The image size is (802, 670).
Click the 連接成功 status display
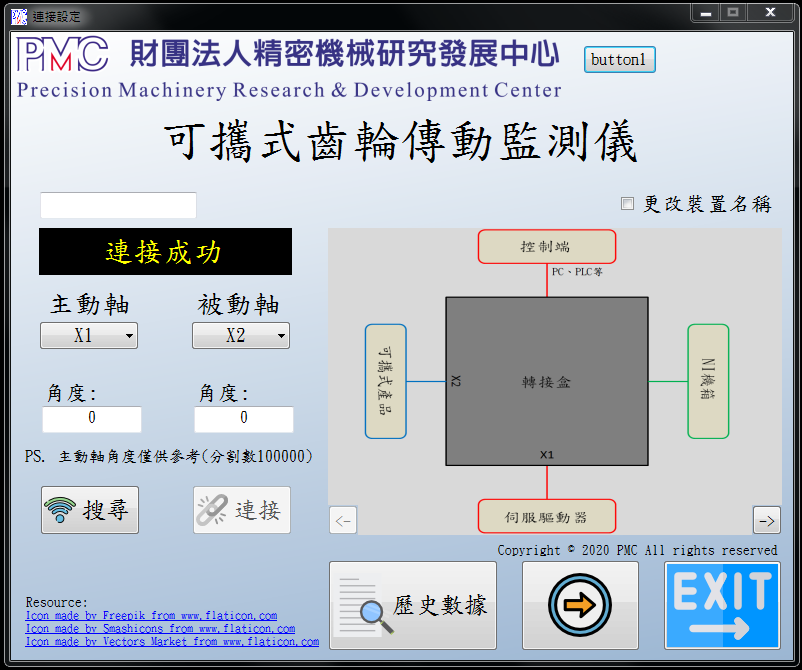pyautogui.click(x=165, y=252)
